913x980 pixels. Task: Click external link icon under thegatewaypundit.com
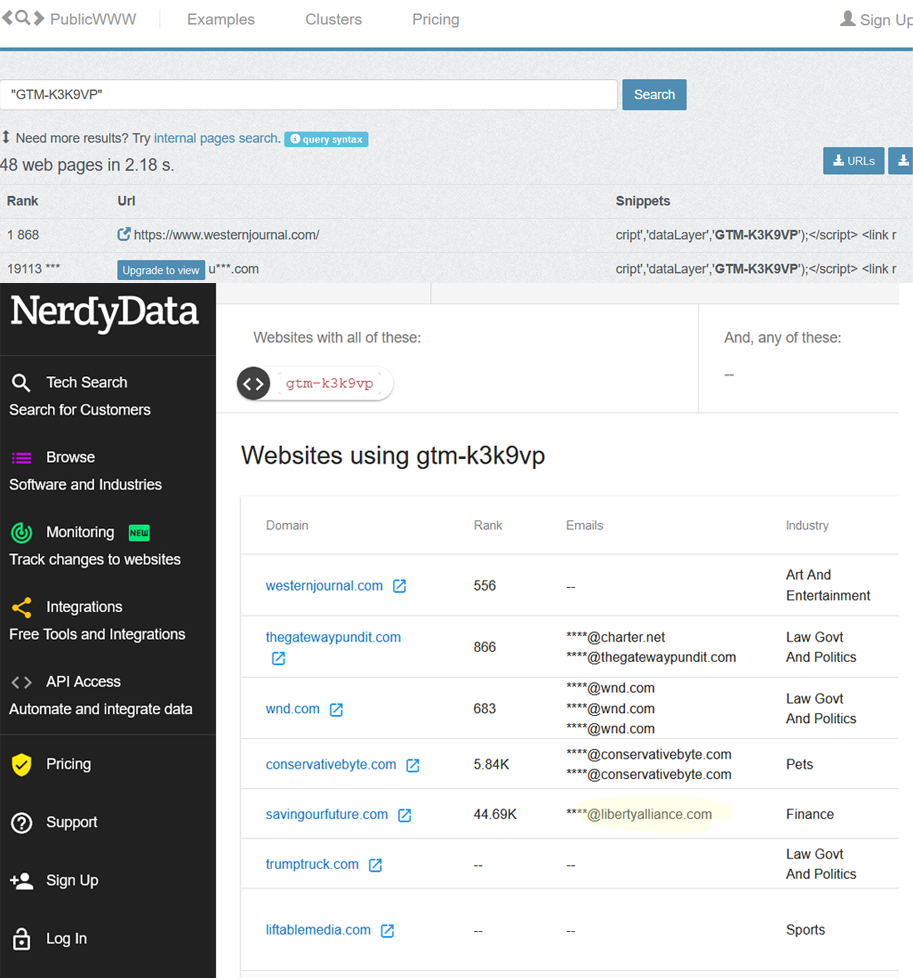tap(278, 658)
